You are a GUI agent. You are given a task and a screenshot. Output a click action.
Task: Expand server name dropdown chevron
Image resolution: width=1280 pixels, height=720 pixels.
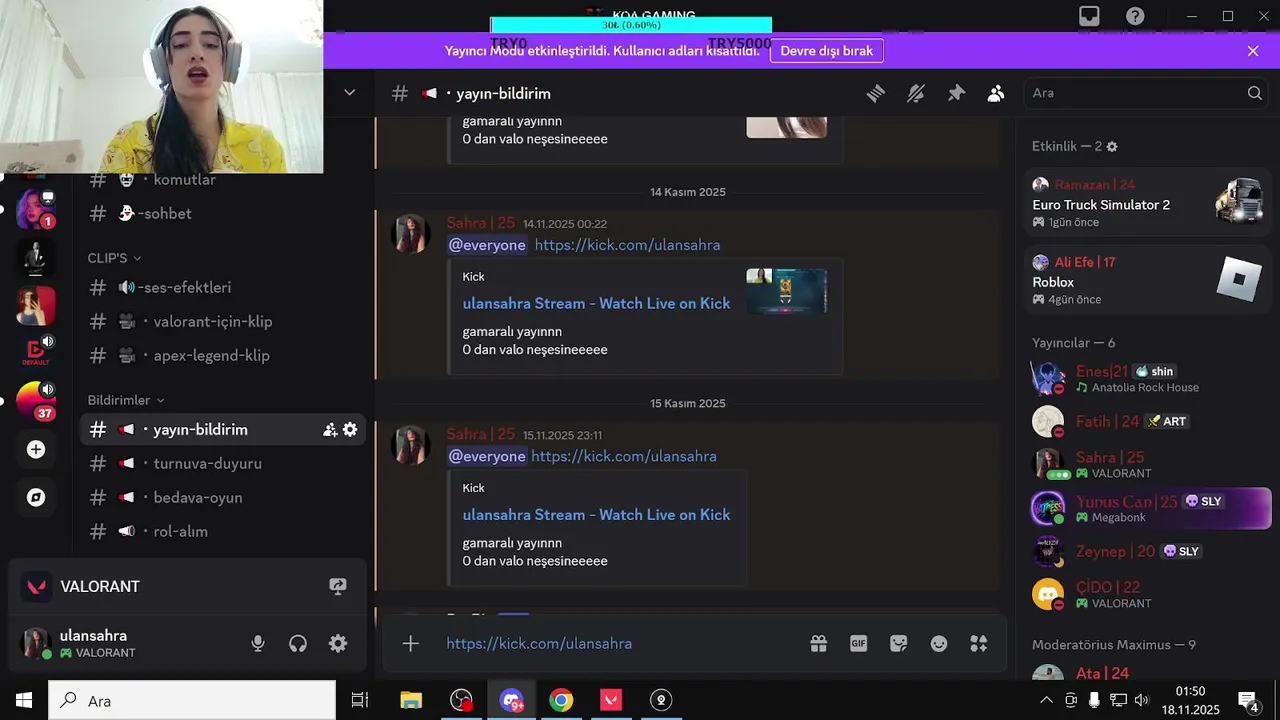point(349,92)
